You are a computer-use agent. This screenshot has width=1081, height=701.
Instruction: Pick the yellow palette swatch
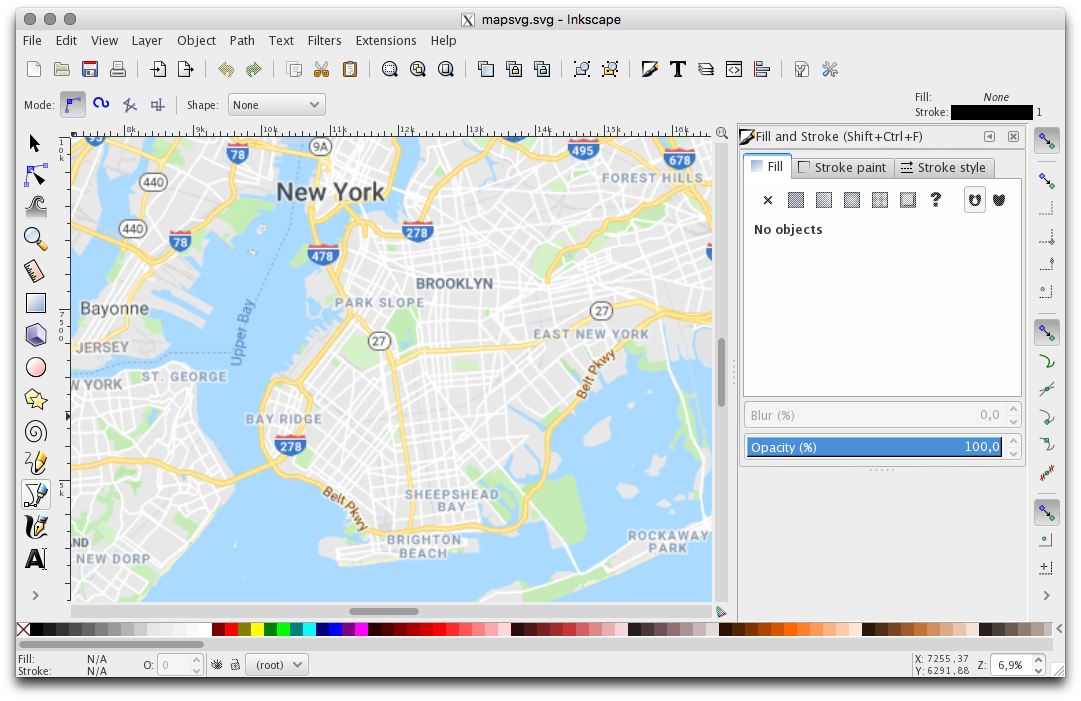[x=256, y=629]
